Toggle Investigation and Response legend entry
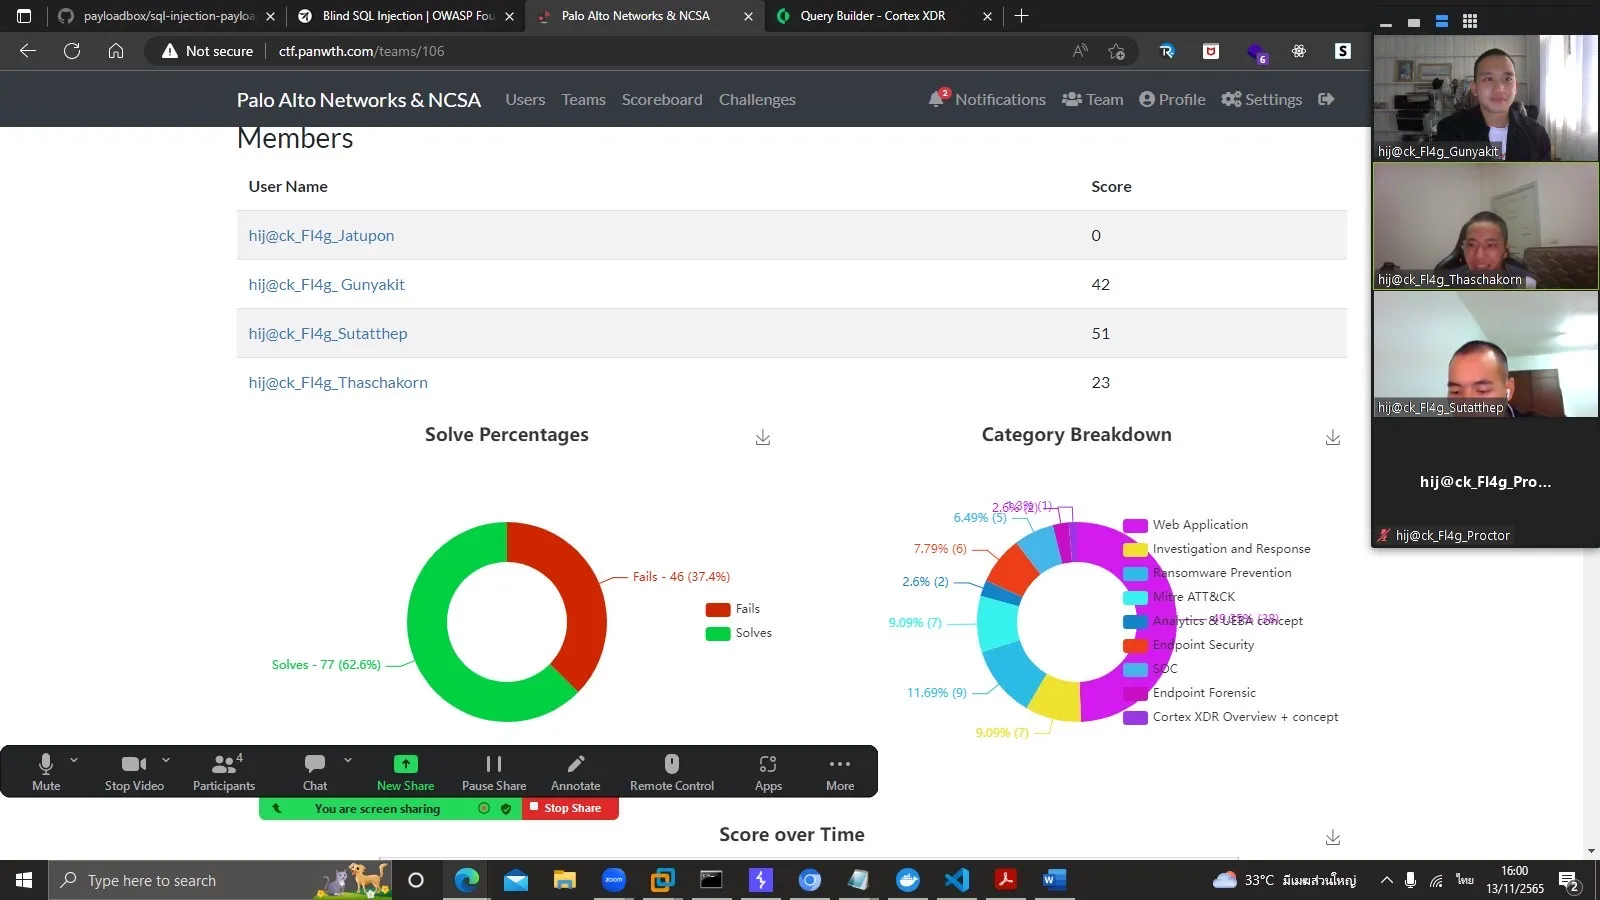This screenshot has height=900, width=1600. (x=1217, y=549)
